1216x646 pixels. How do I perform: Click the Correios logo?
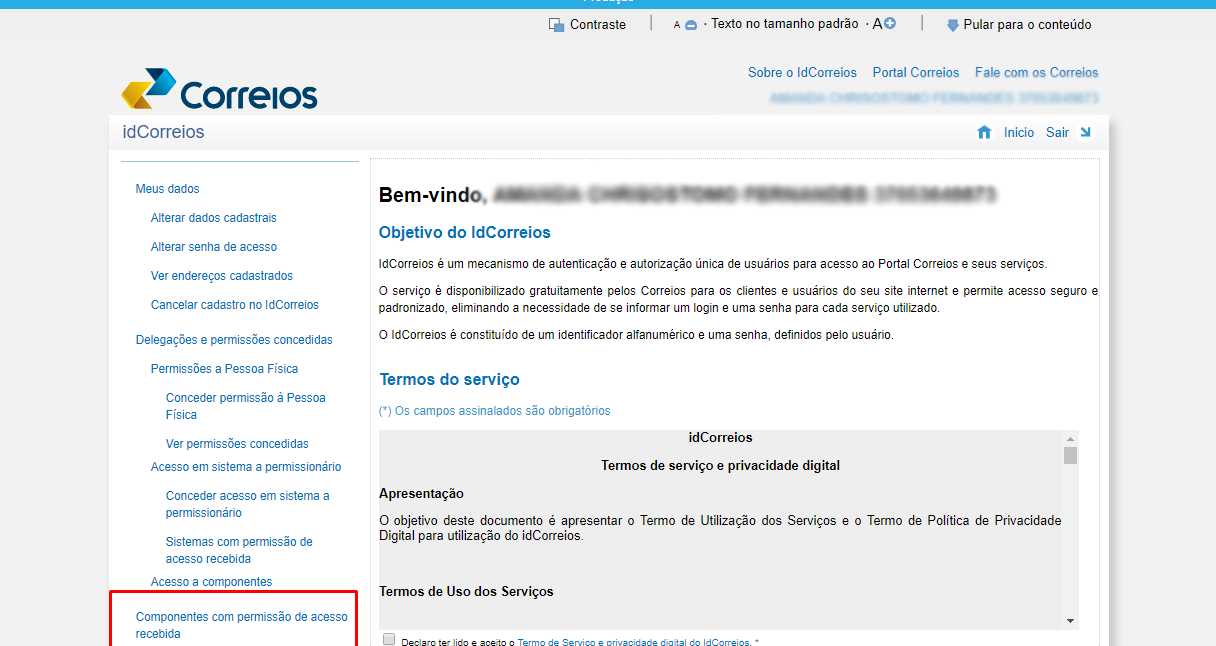coord(219,89)
